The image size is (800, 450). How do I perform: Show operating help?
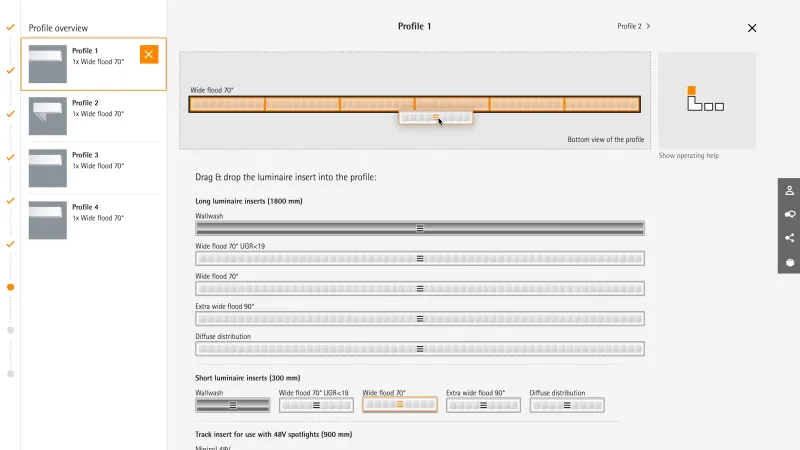688,156
